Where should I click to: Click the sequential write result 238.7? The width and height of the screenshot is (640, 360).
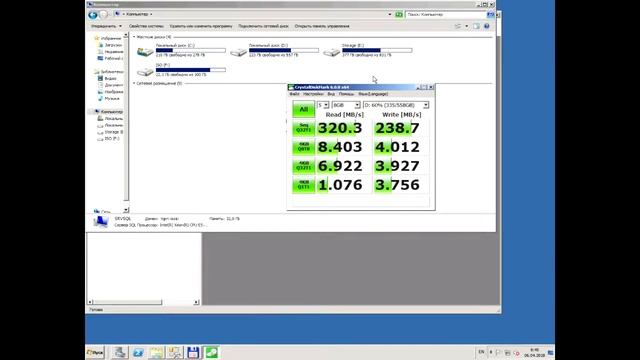401,128
